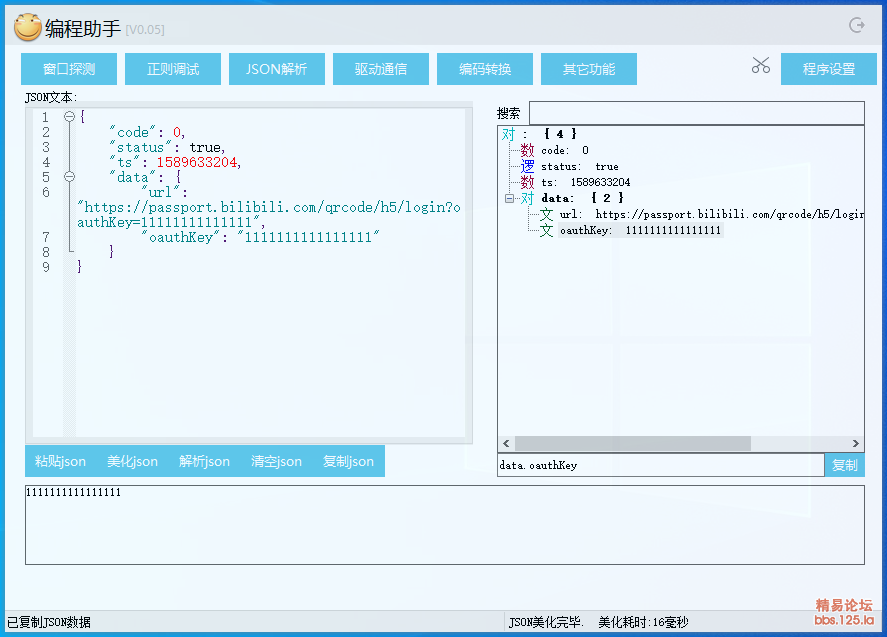Select the 文 string icon beside url
887x637 pixels.
(546, 214)
